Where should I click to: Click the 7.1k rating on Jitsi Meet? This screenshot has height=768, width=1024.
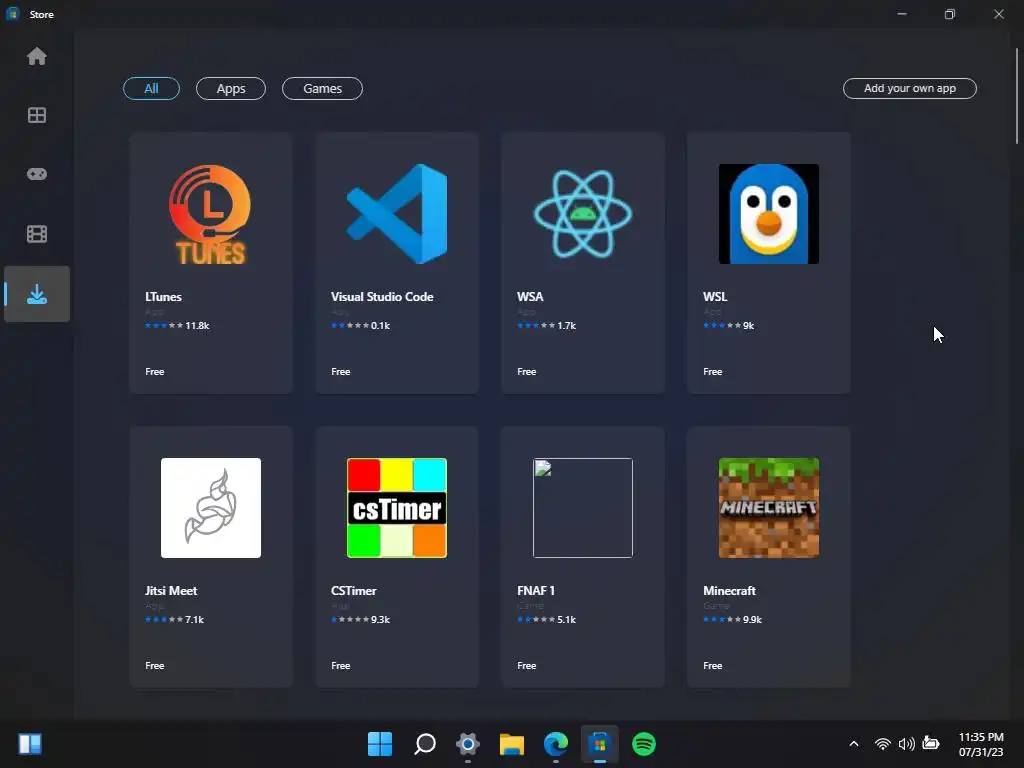[195, 619]
